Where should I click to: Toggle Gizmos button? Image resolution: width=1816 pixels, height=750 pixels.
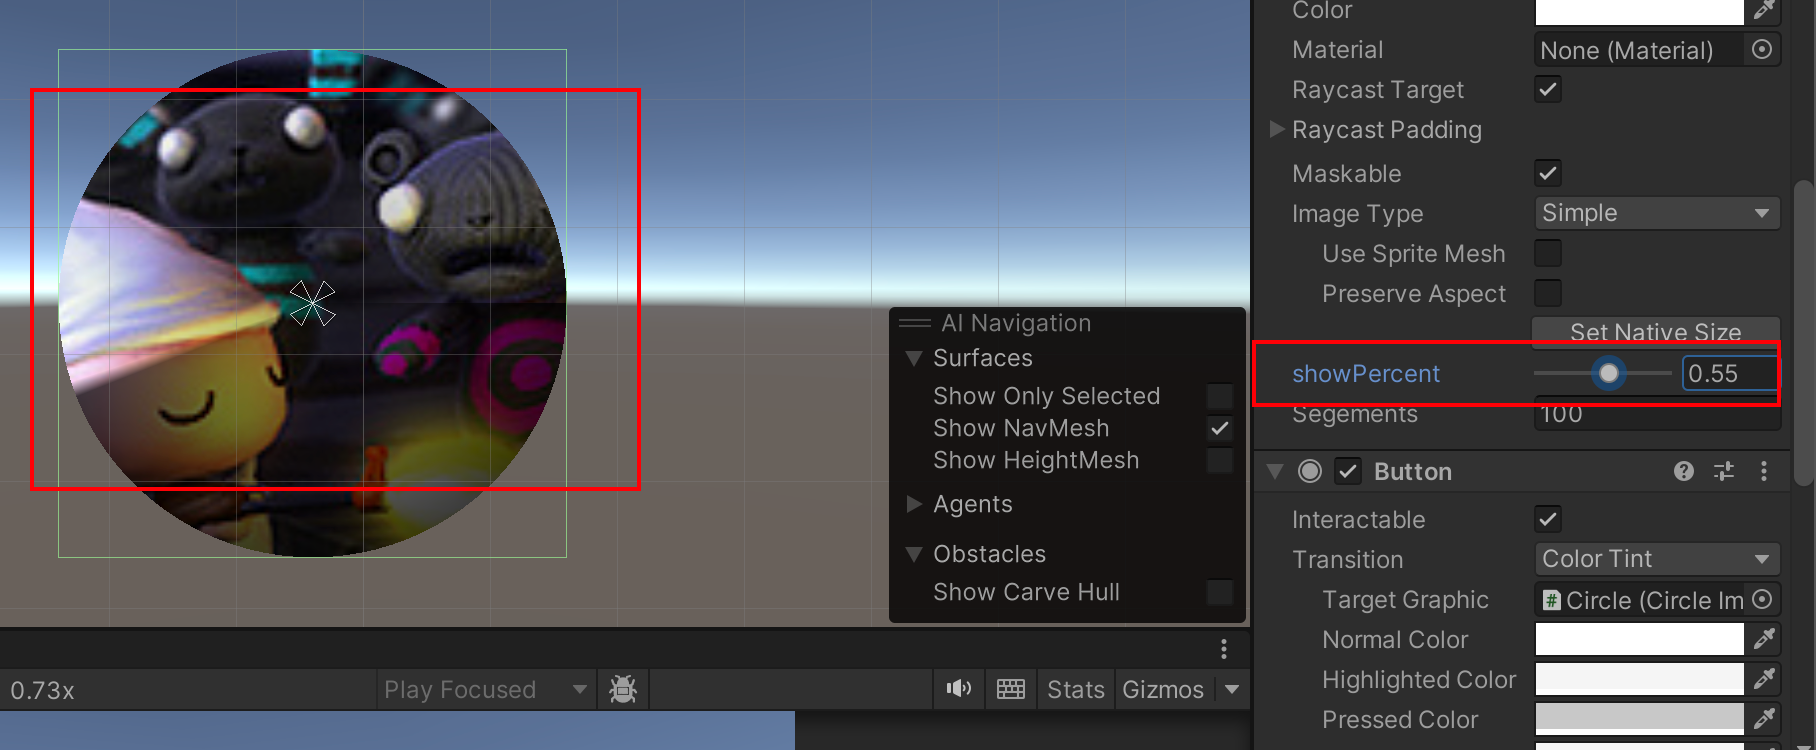[1163, 689]
